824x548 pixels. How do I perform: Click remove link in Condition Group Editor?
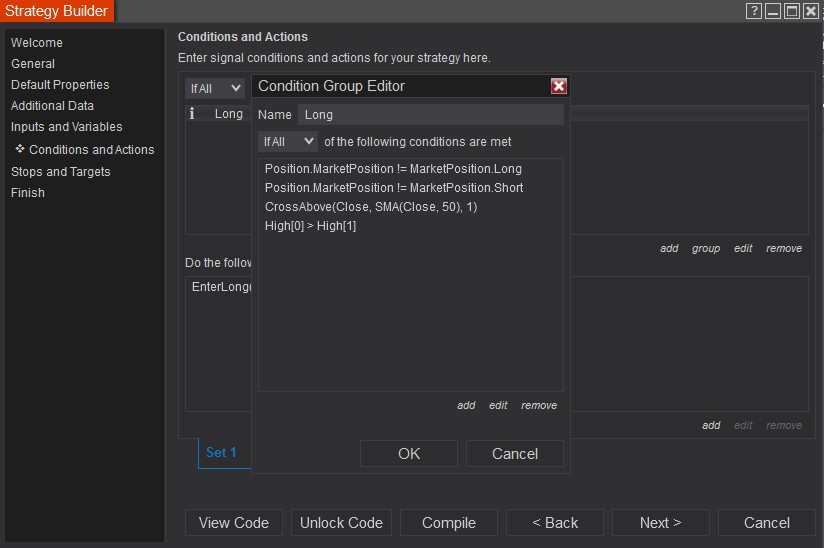[x=539, y=405]
